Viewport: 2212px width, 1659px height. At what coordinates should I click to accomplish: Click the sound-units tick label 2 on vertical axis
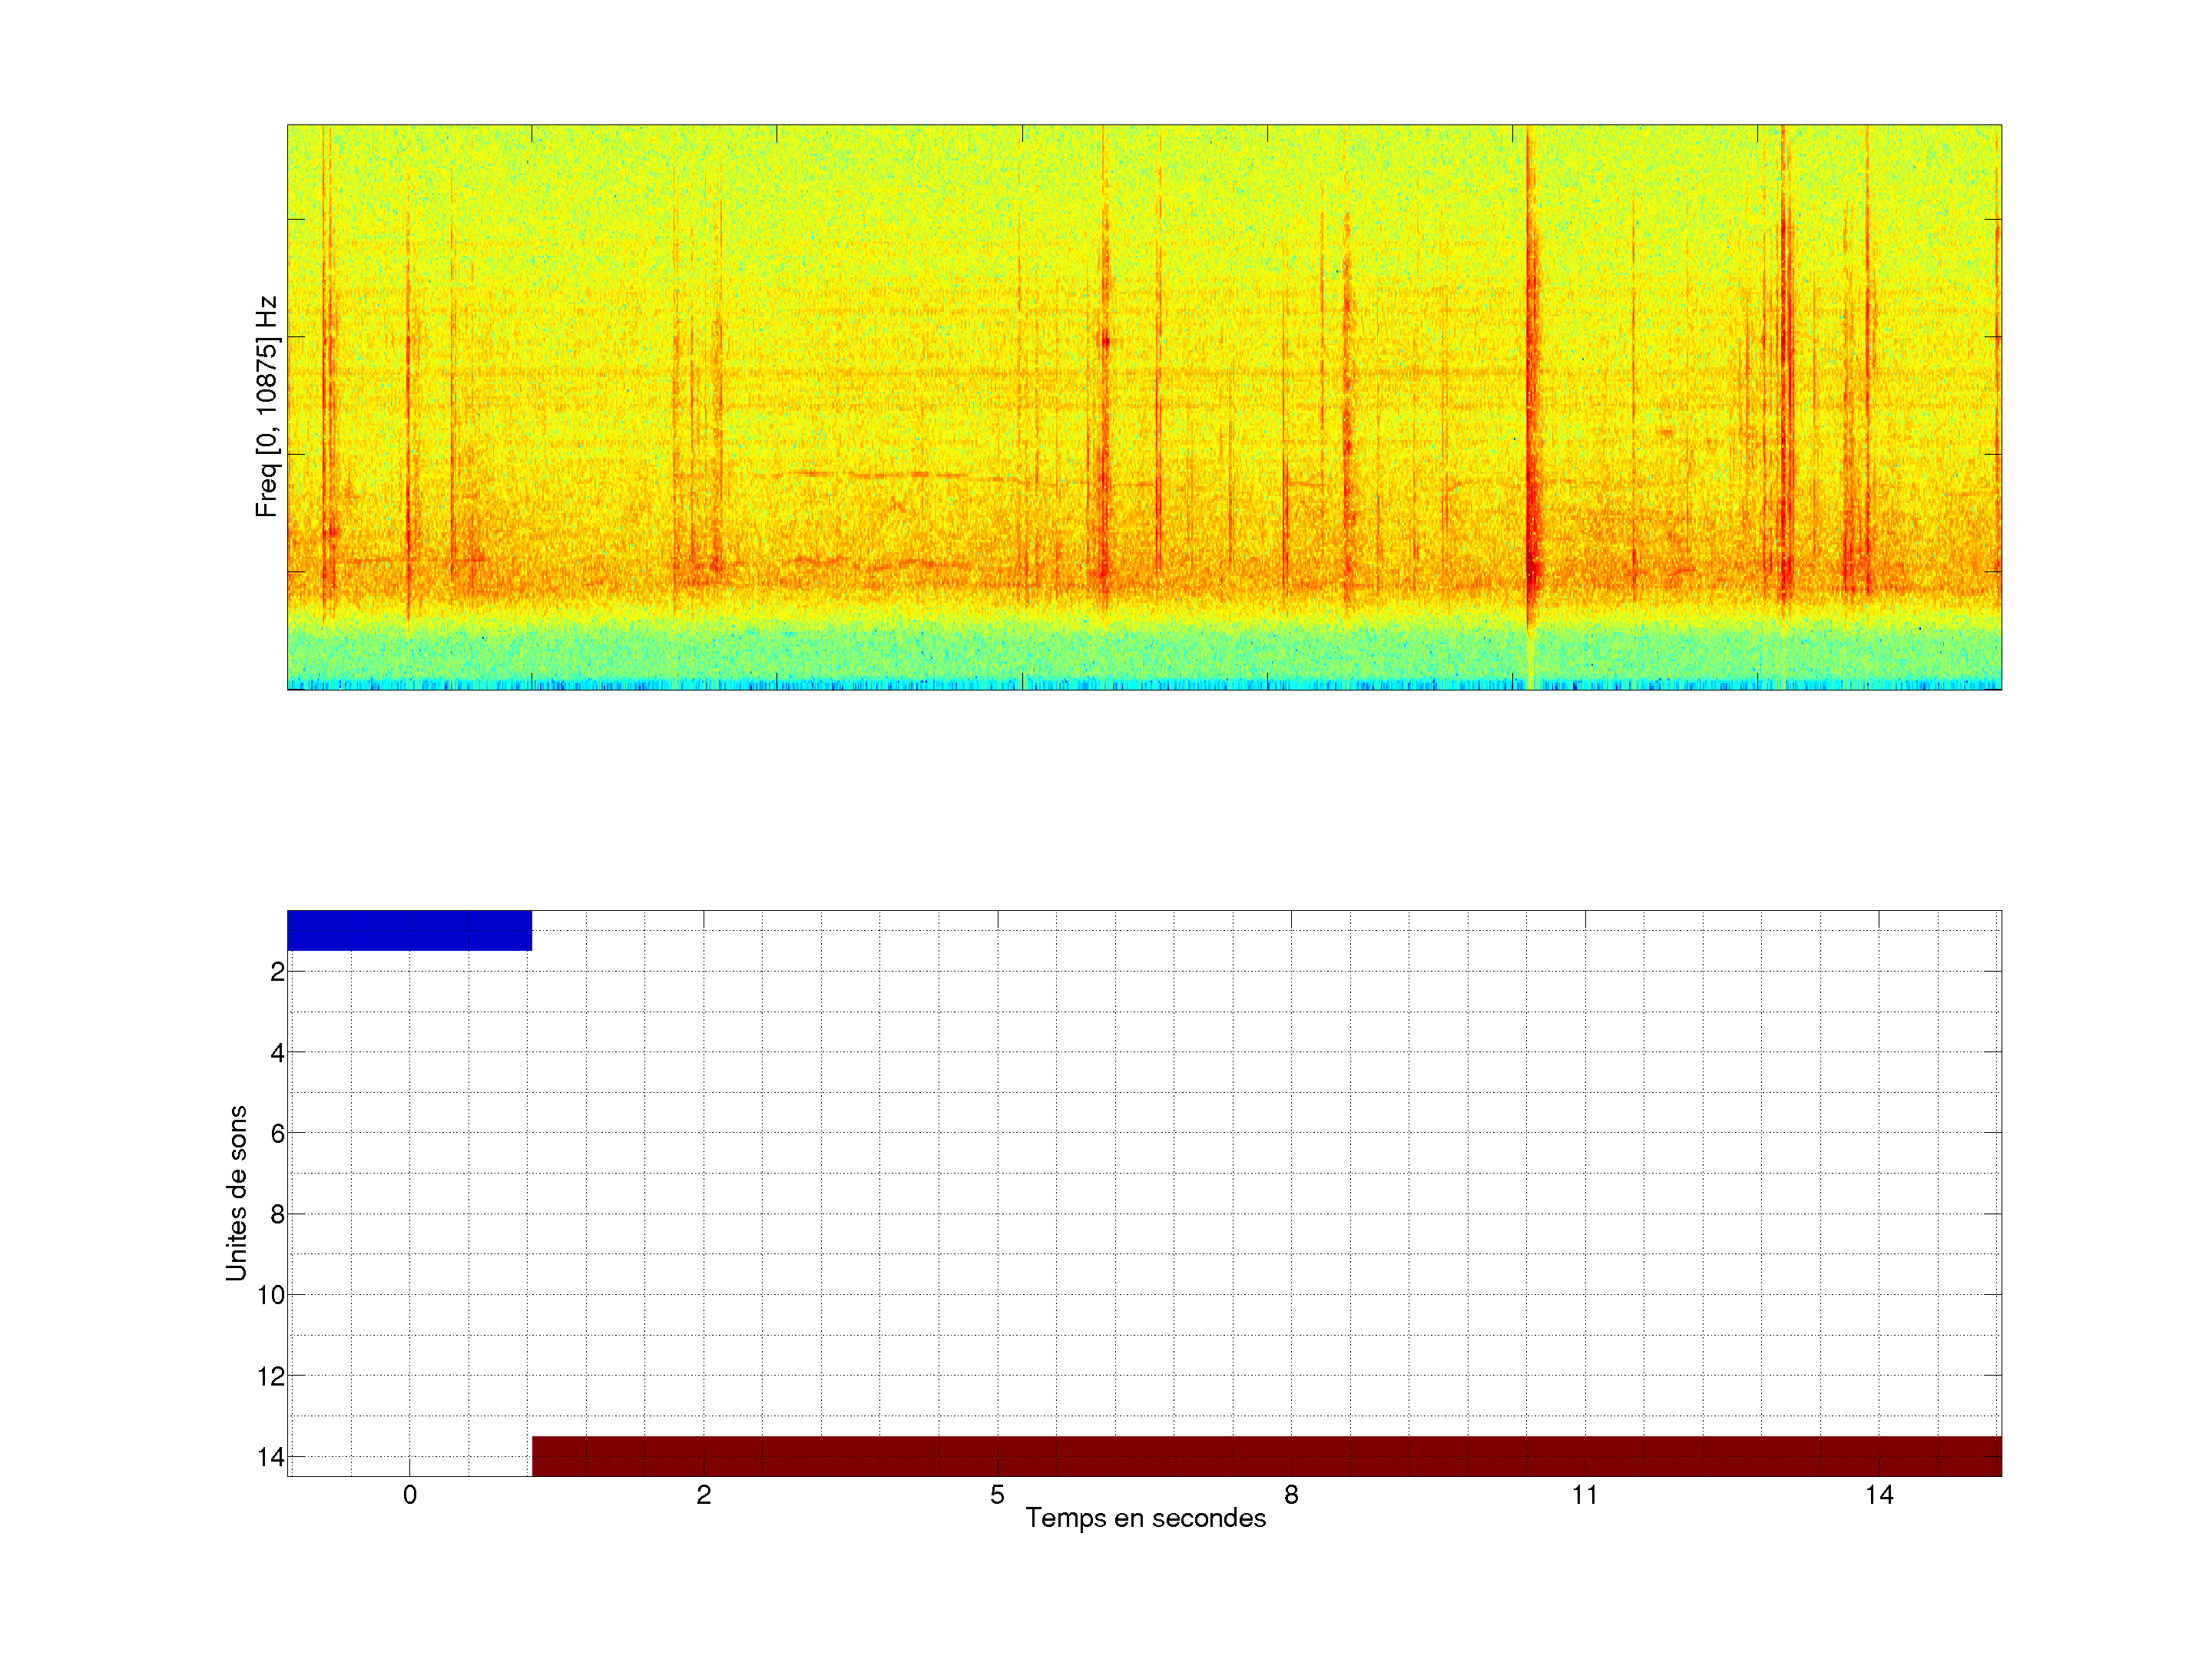(277, 972)
